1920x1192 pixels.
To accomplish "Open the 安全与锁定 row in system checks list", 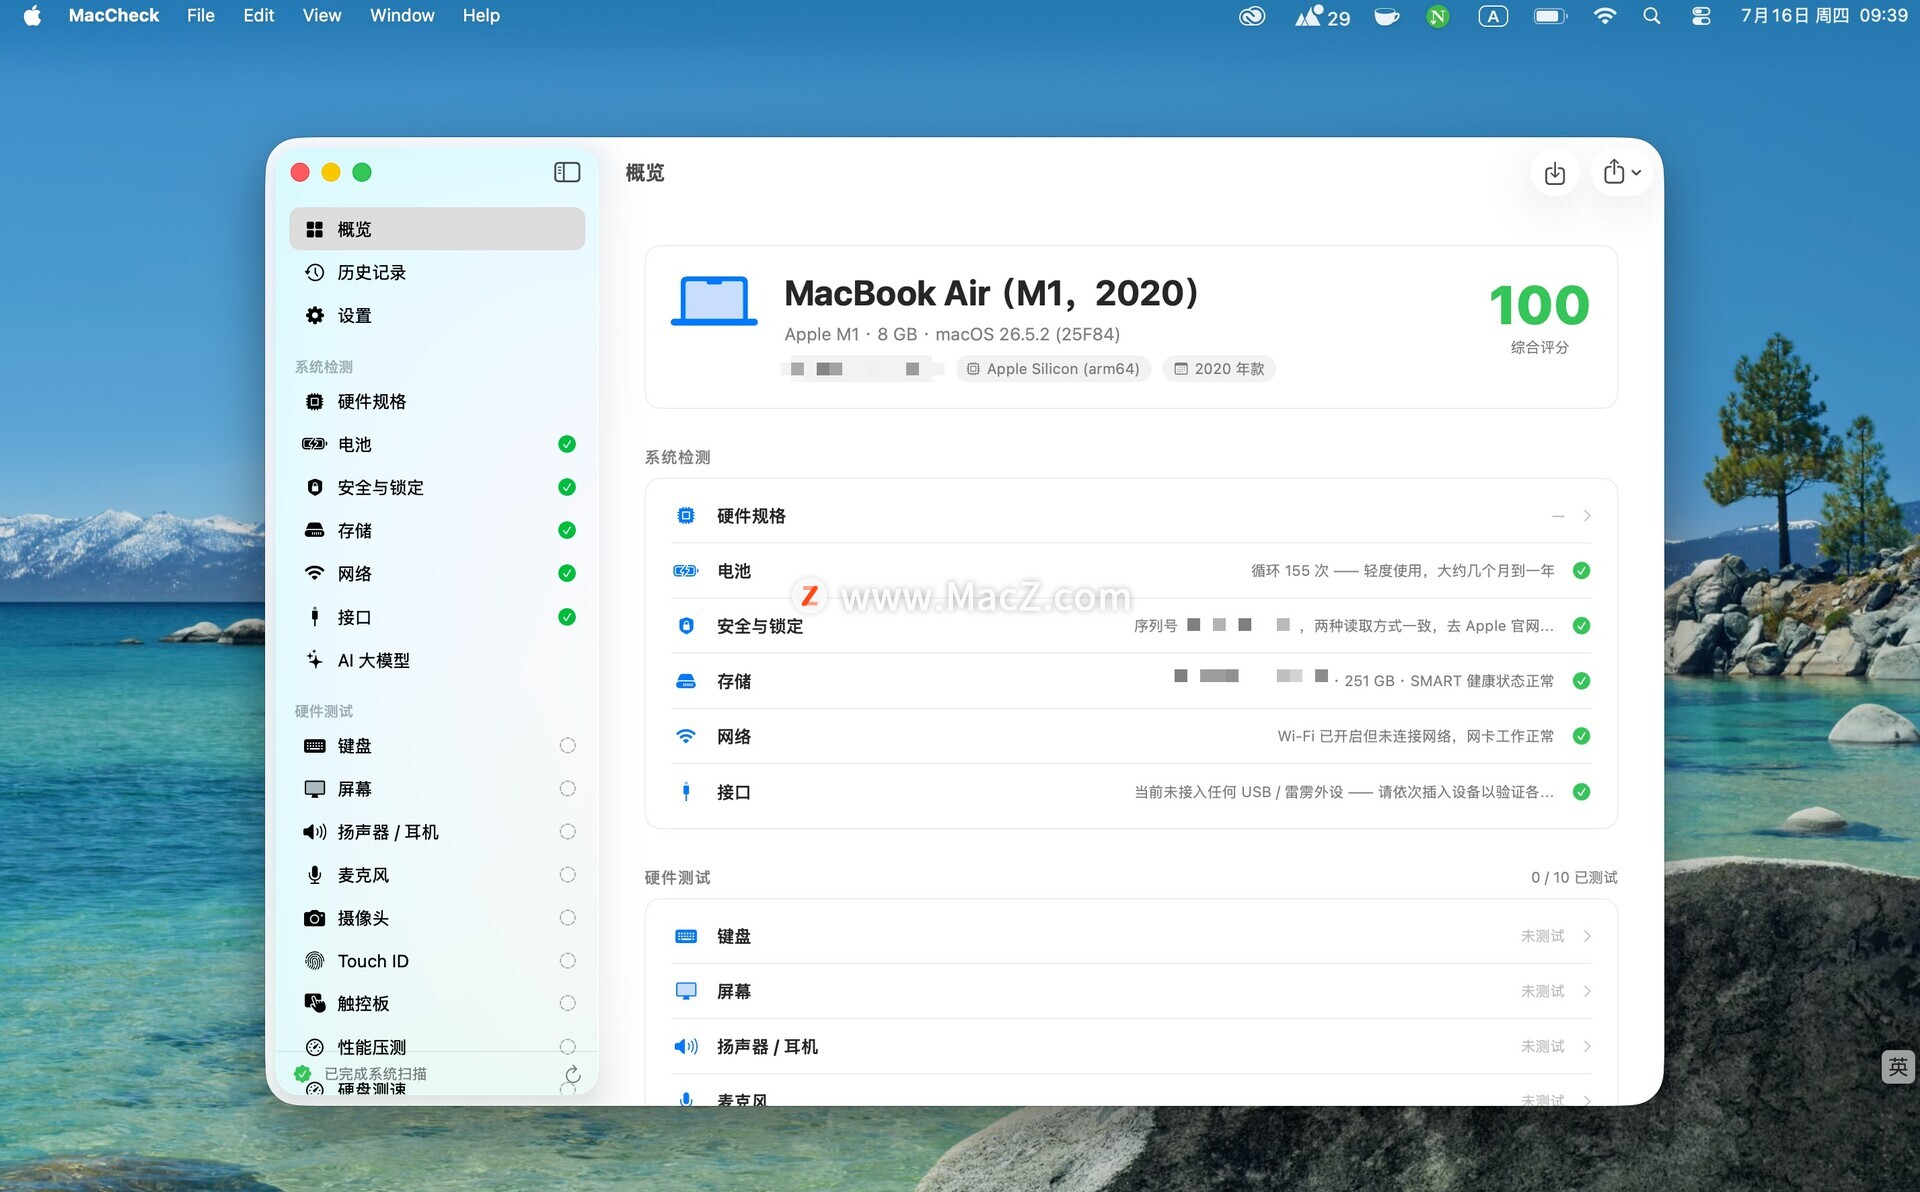I will (x=1131, y=626).
